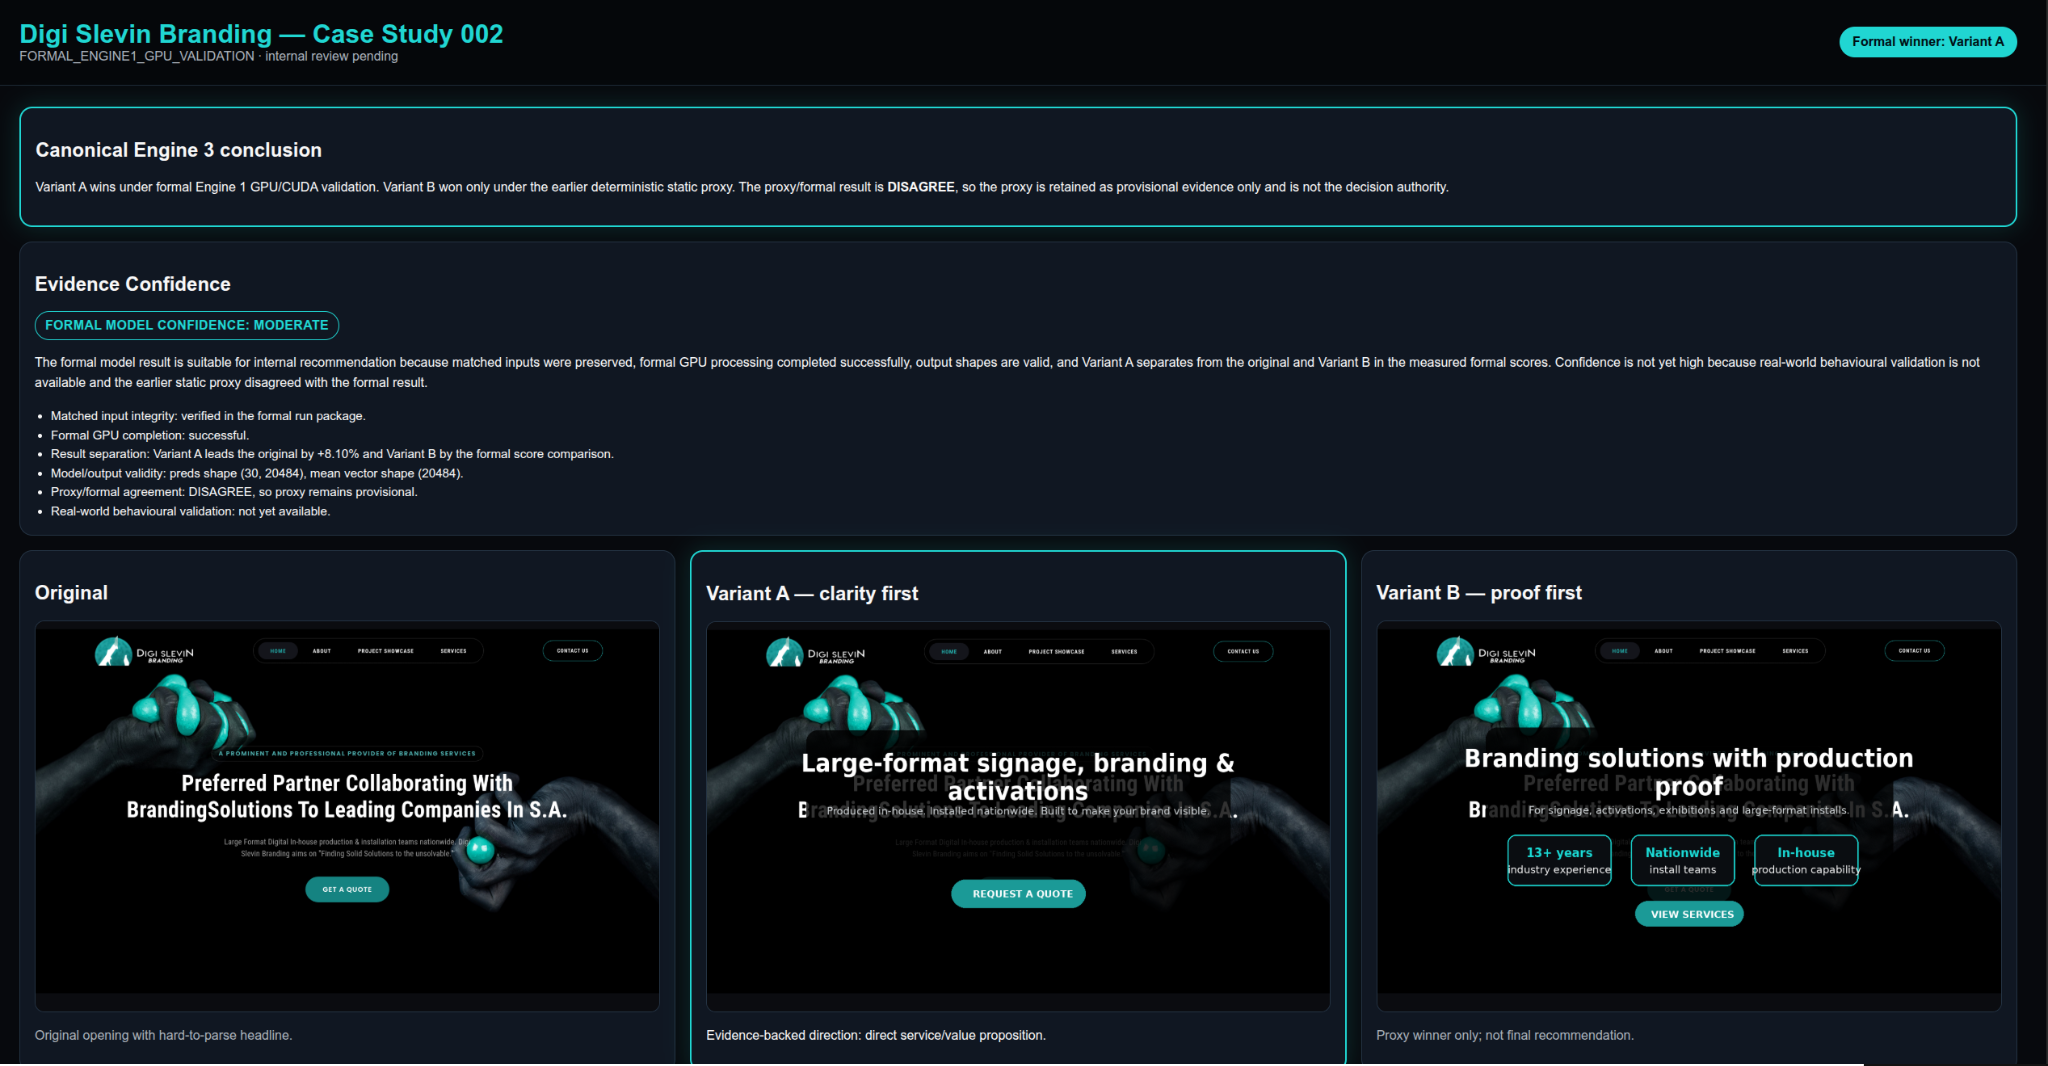Viewport: 2048px width, 1066px height.
Task: Select the 'In-house production capability' card
Action: pyautogui.click(x=1806, y=860)
